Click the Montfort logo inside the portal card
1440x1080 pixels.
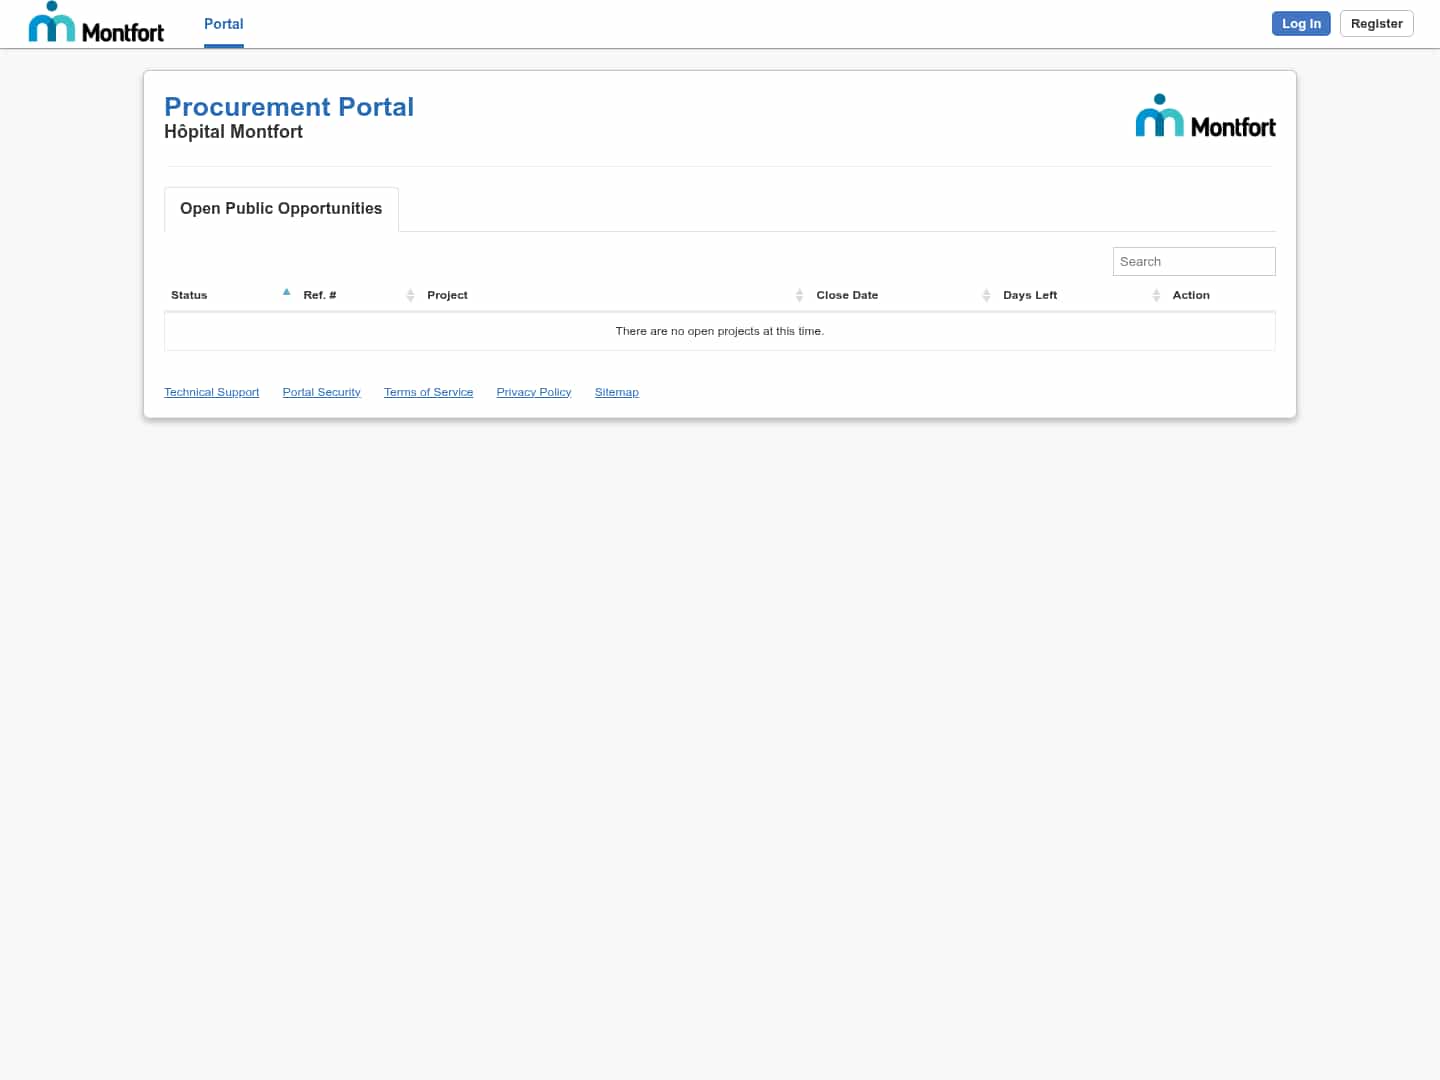pyautogui.click(x=1205, y=115)
